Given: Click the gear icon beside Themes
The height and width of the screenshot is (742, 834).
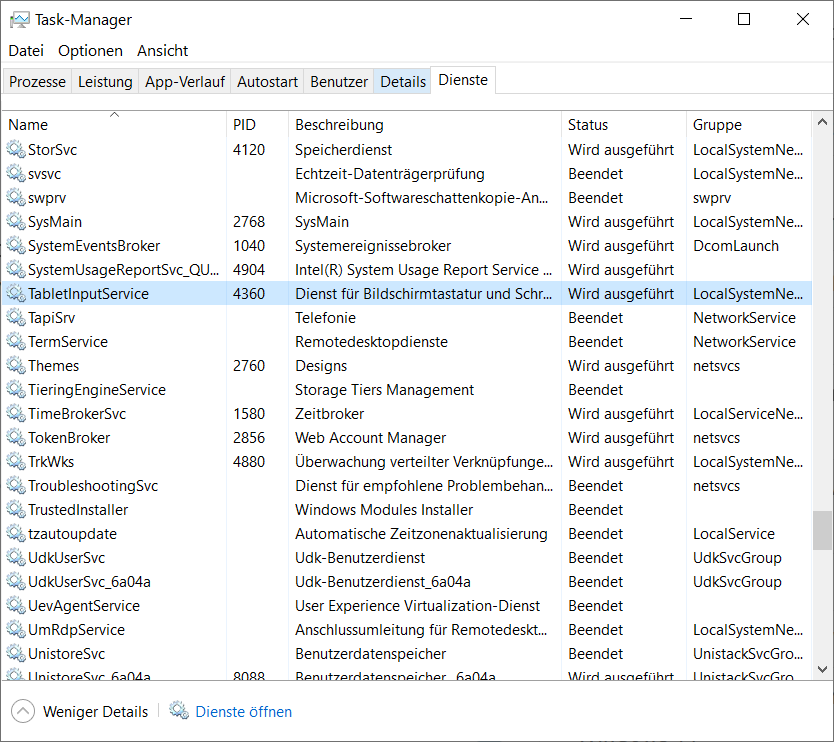Looking at the screenshot, I should point(15,366).
